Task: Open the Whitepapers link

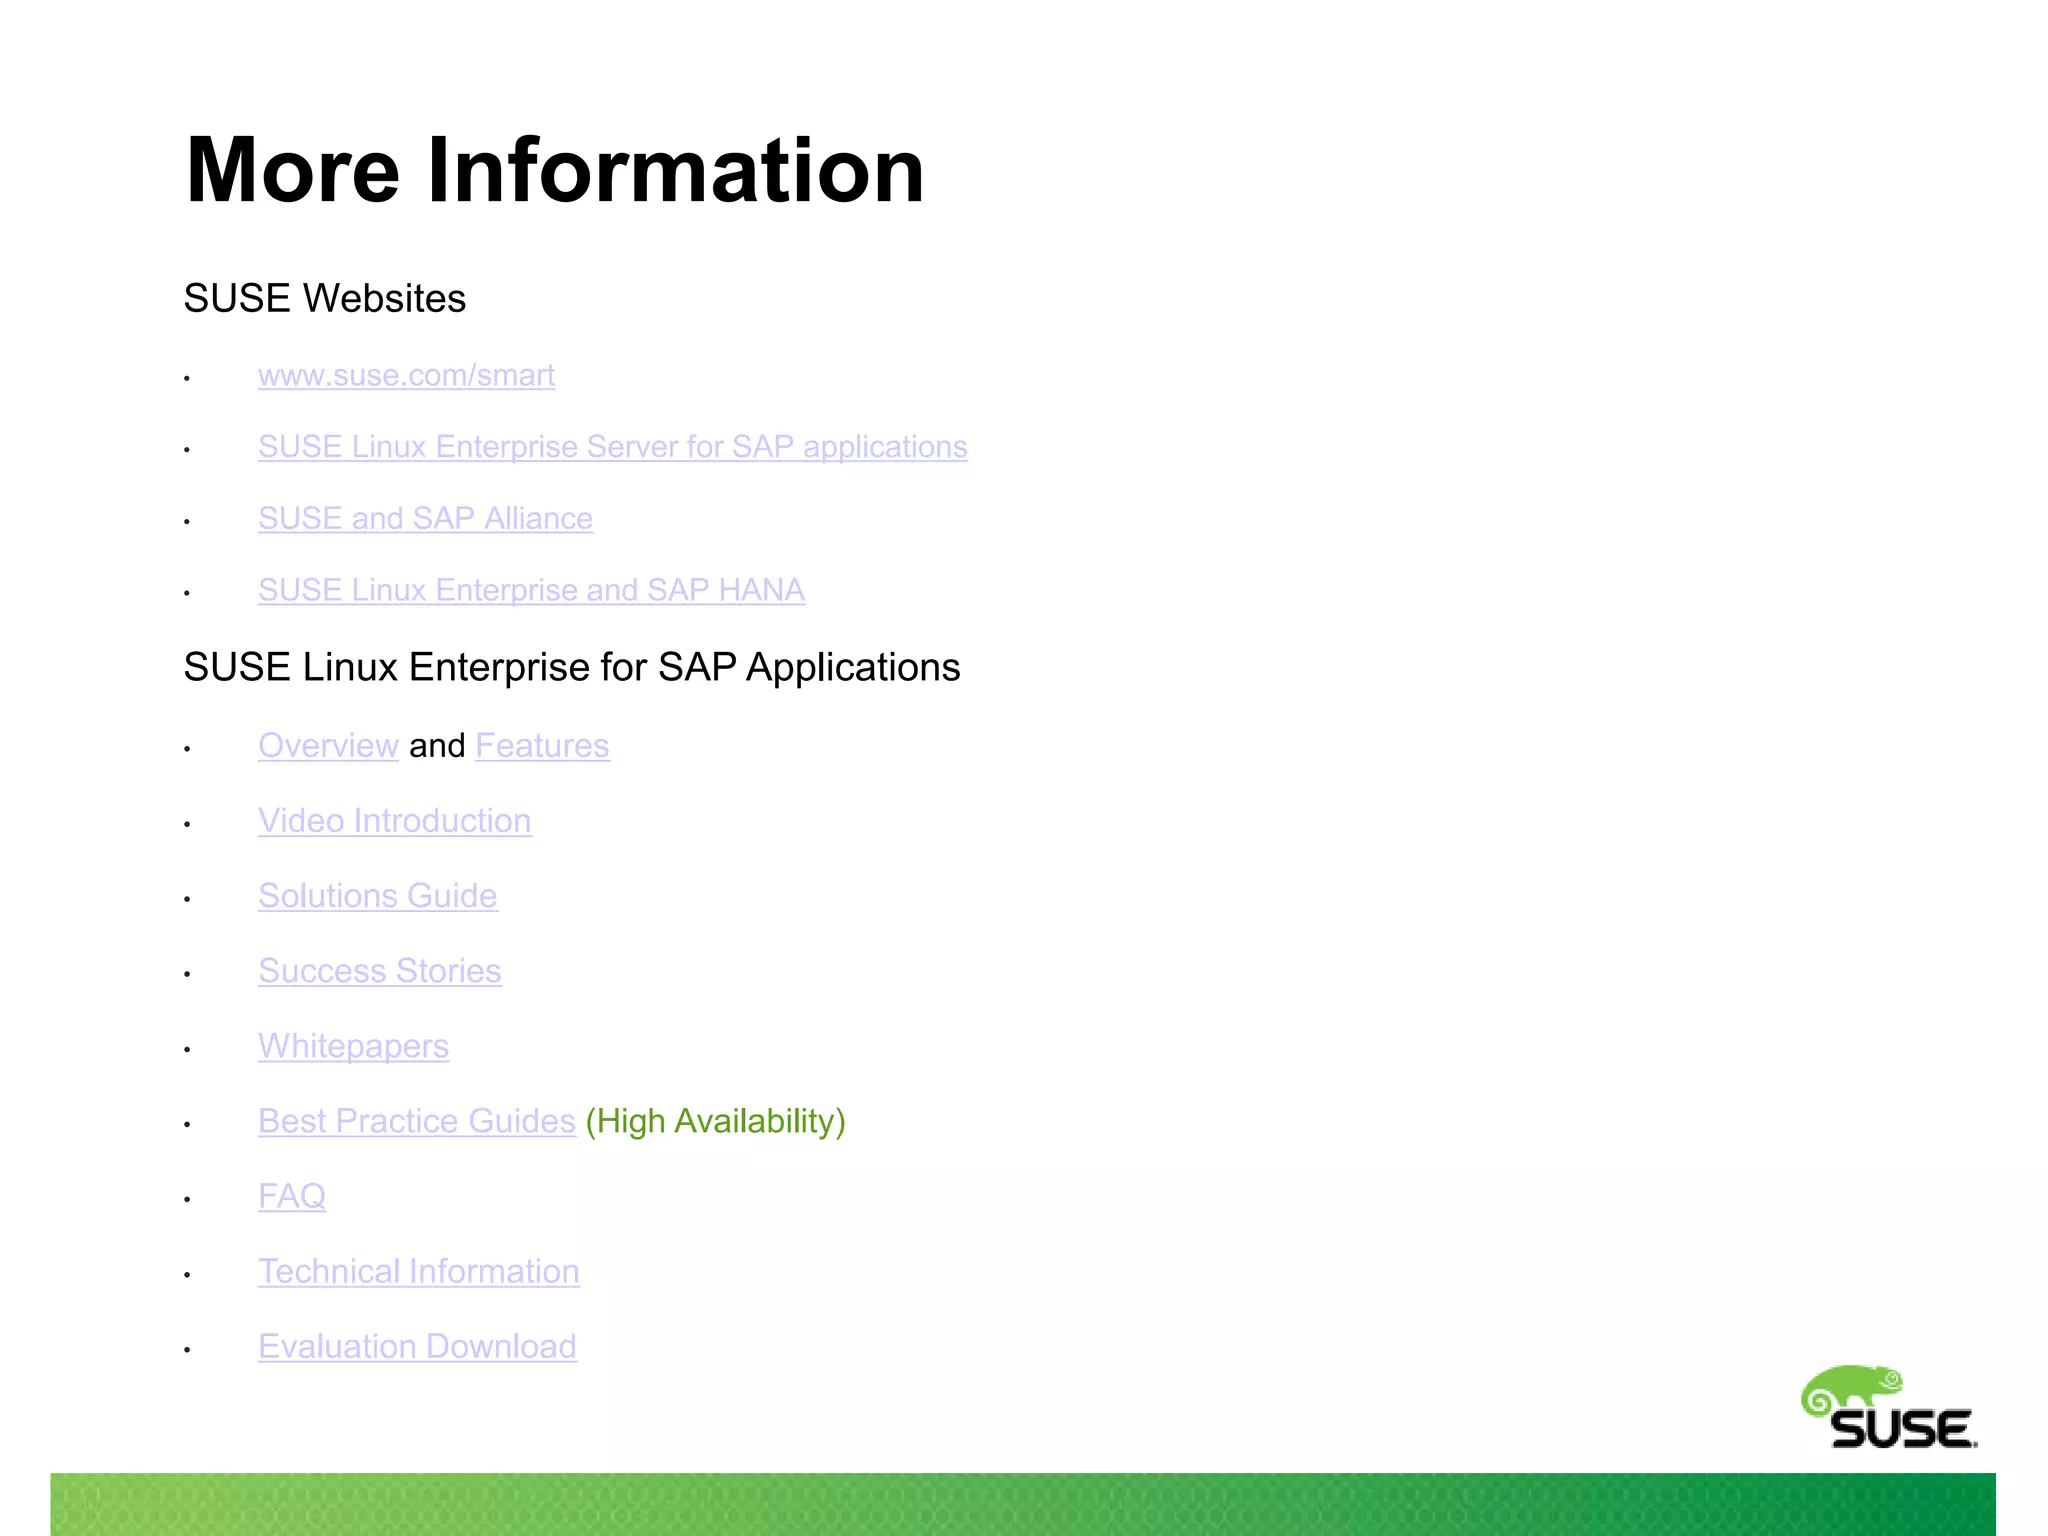Action: coord(353,1046)
